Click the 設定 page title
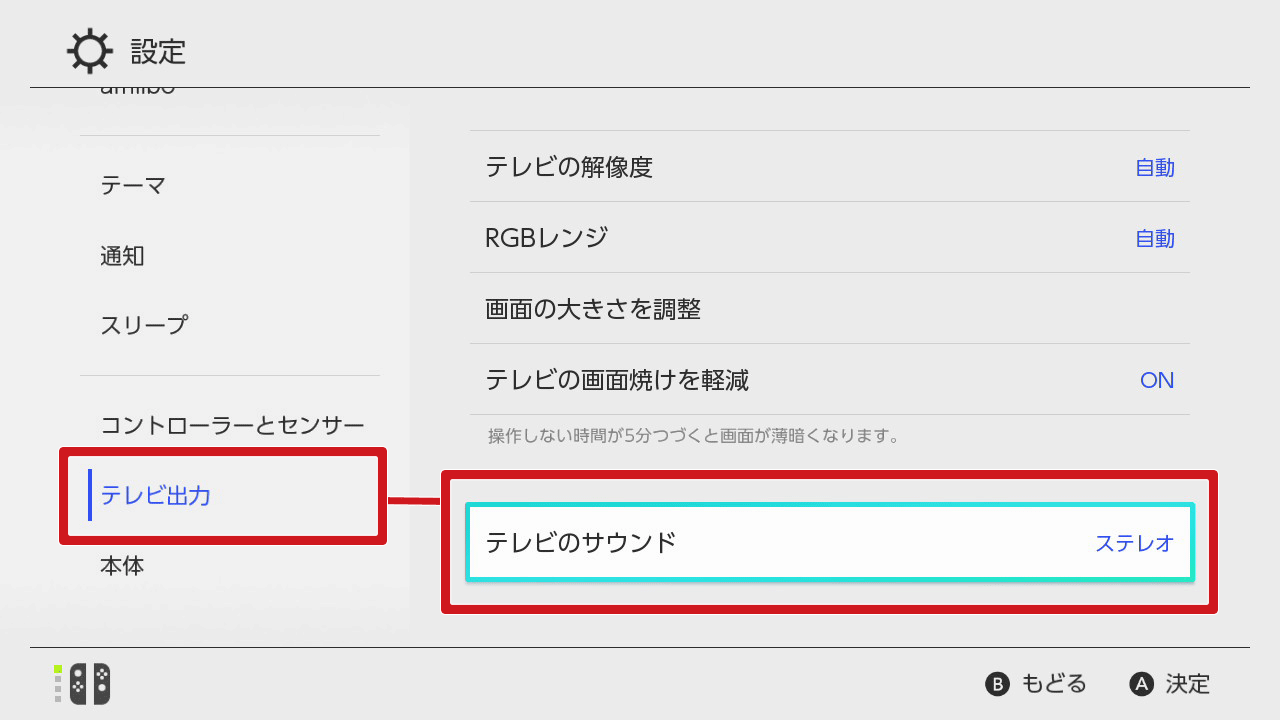 pos(158,51)
